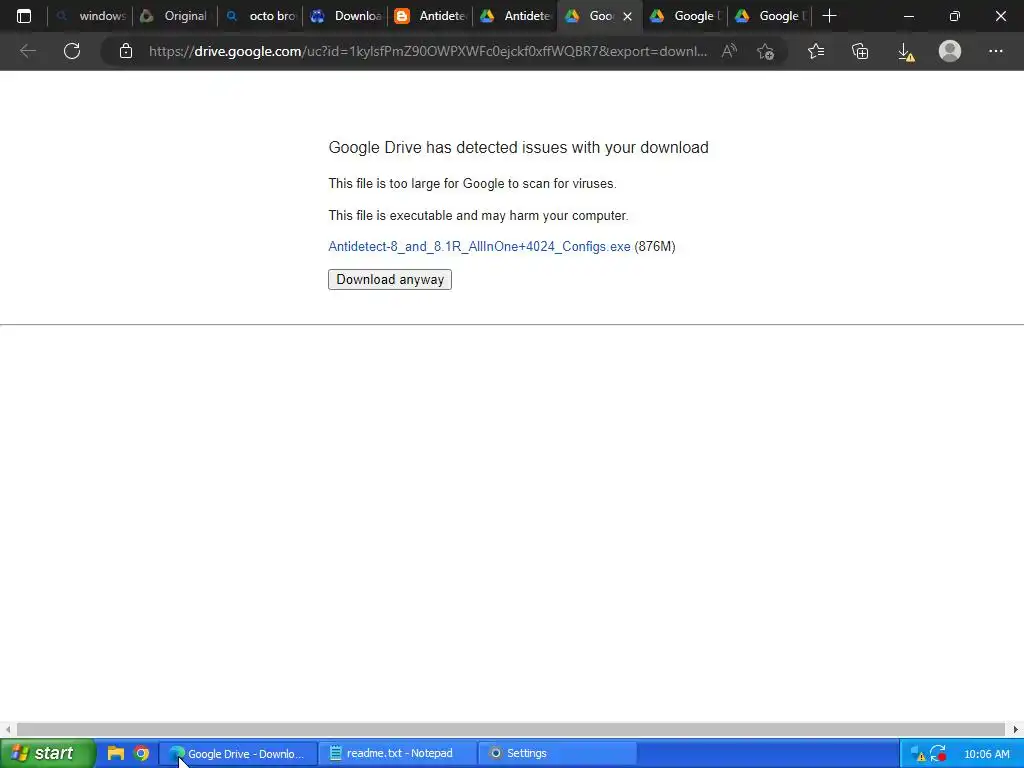
Task: View site information via the lock icon
Action: (x=126, y=51)
